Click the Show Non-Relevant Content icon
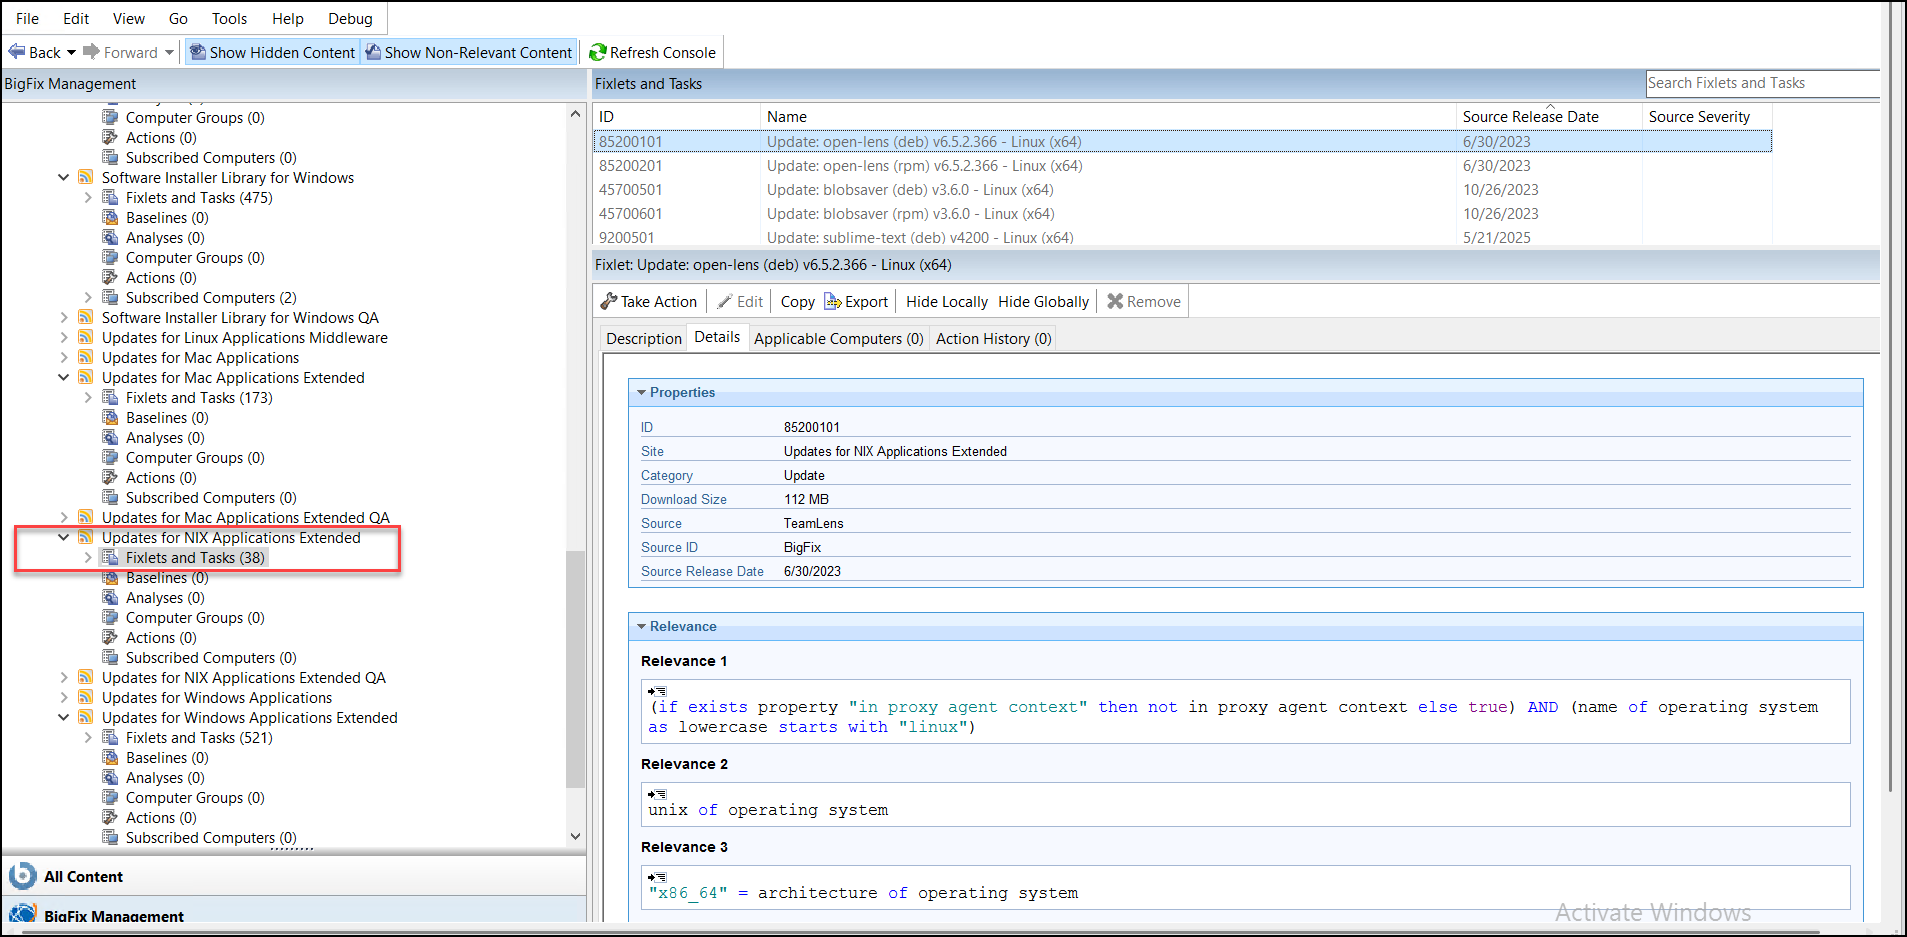 click(x=373, y=52)
